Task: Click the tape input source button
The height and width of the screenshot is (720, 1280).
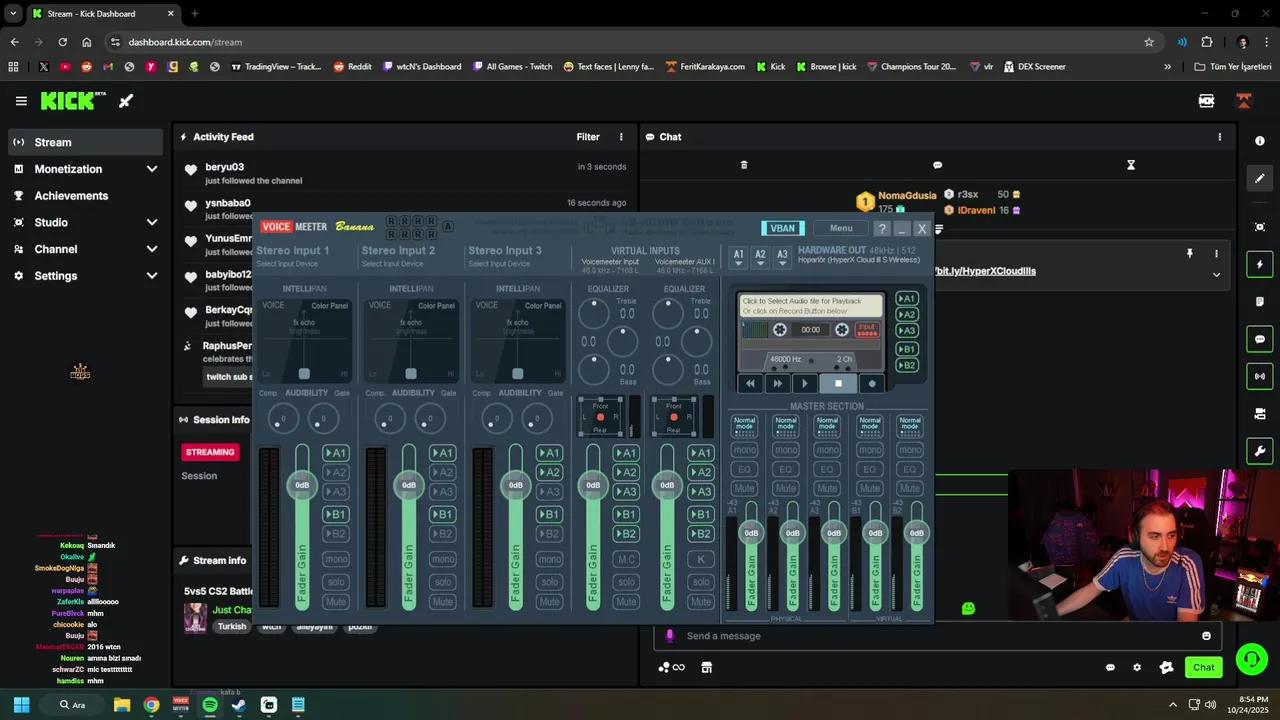Action: [867, 329]
